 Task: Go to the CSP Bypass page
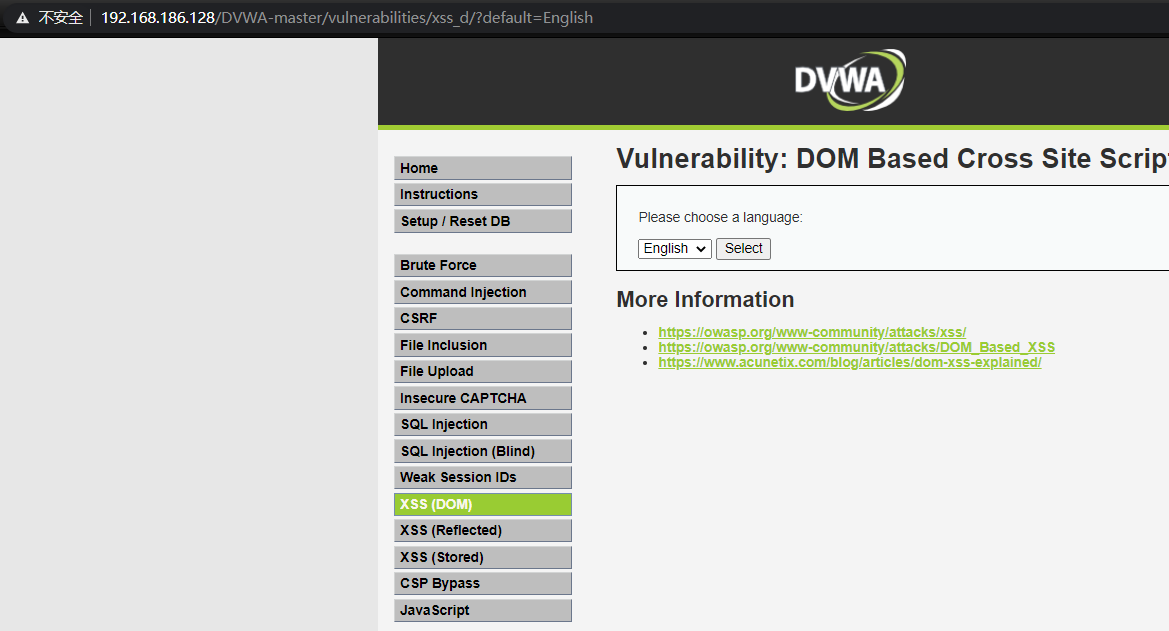click(x=482, y=583)
